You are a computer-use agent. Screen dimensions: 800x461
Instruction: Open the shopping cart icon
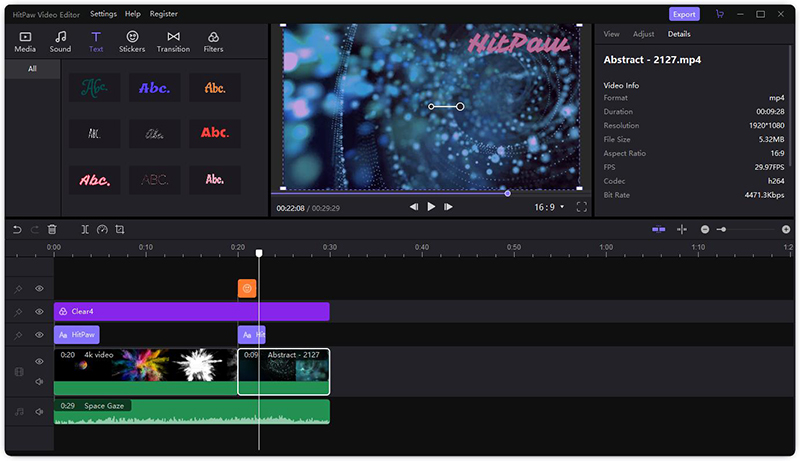click(x=719, y=14)
